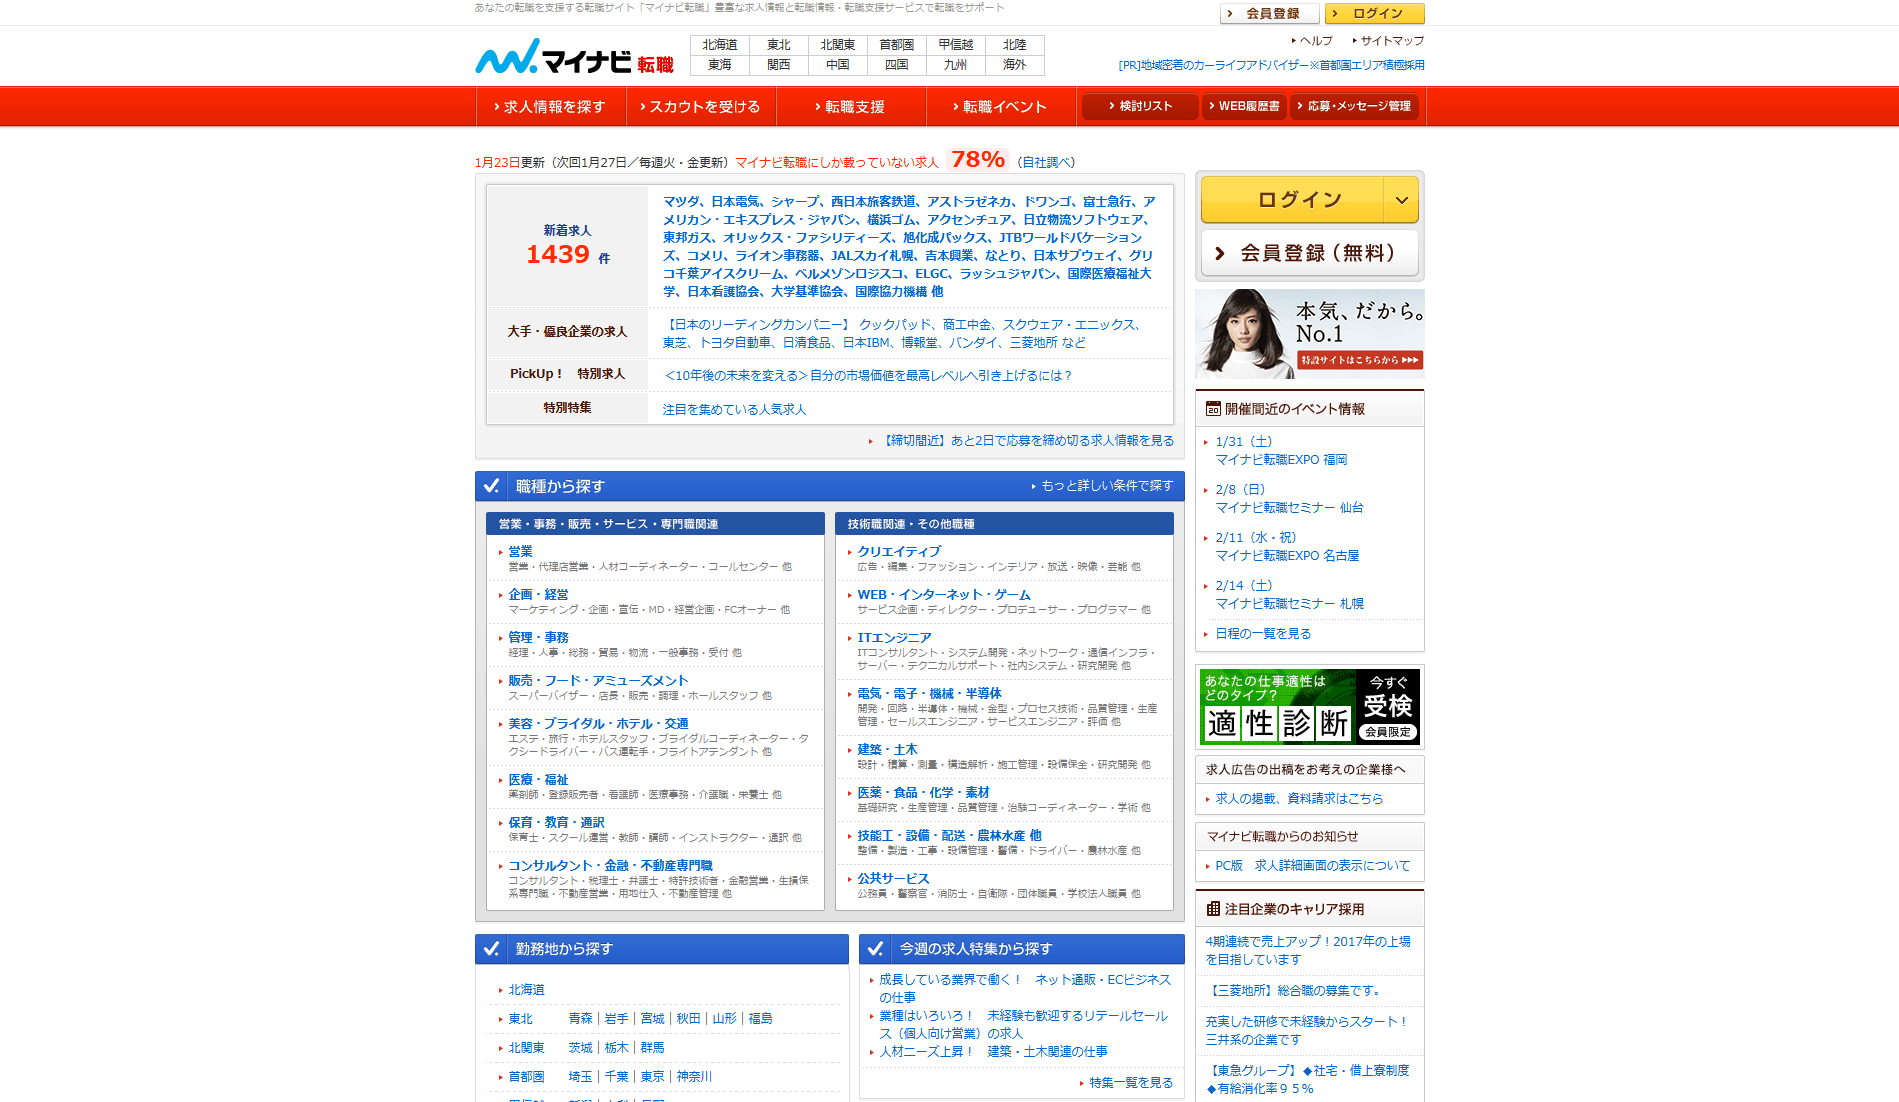Open 建築・土木 job category
The width and height of the screenshot is (1899, 1102).
887,750
